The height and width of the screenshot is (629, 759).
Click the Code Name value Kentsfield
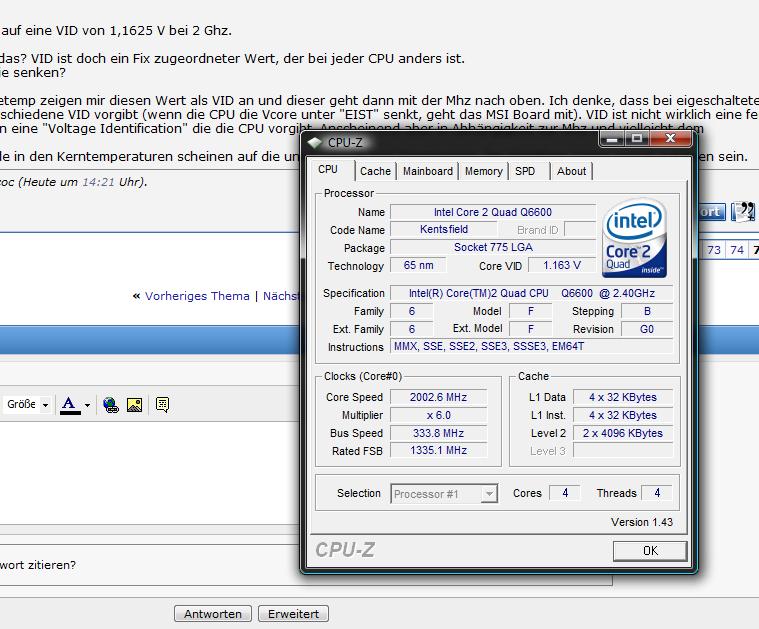tap(444, 230)
